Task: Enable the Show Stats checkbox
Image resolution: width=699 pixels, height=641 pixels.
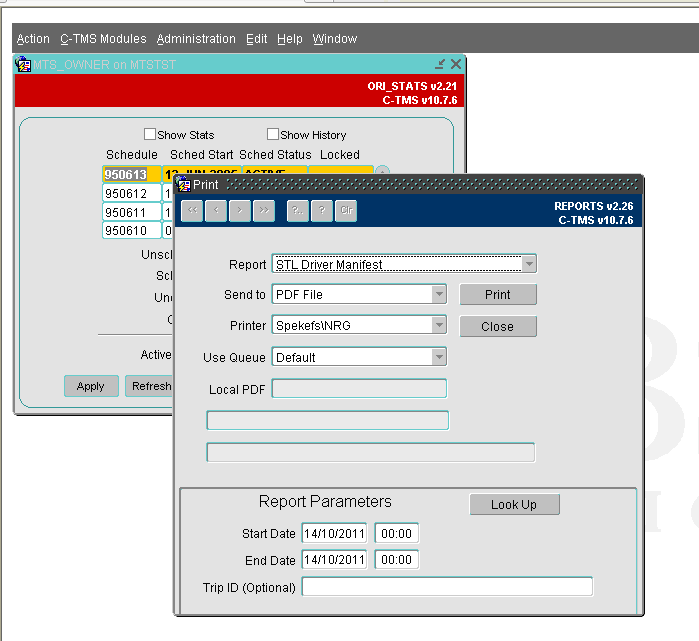Action: (x=150, y=134)
